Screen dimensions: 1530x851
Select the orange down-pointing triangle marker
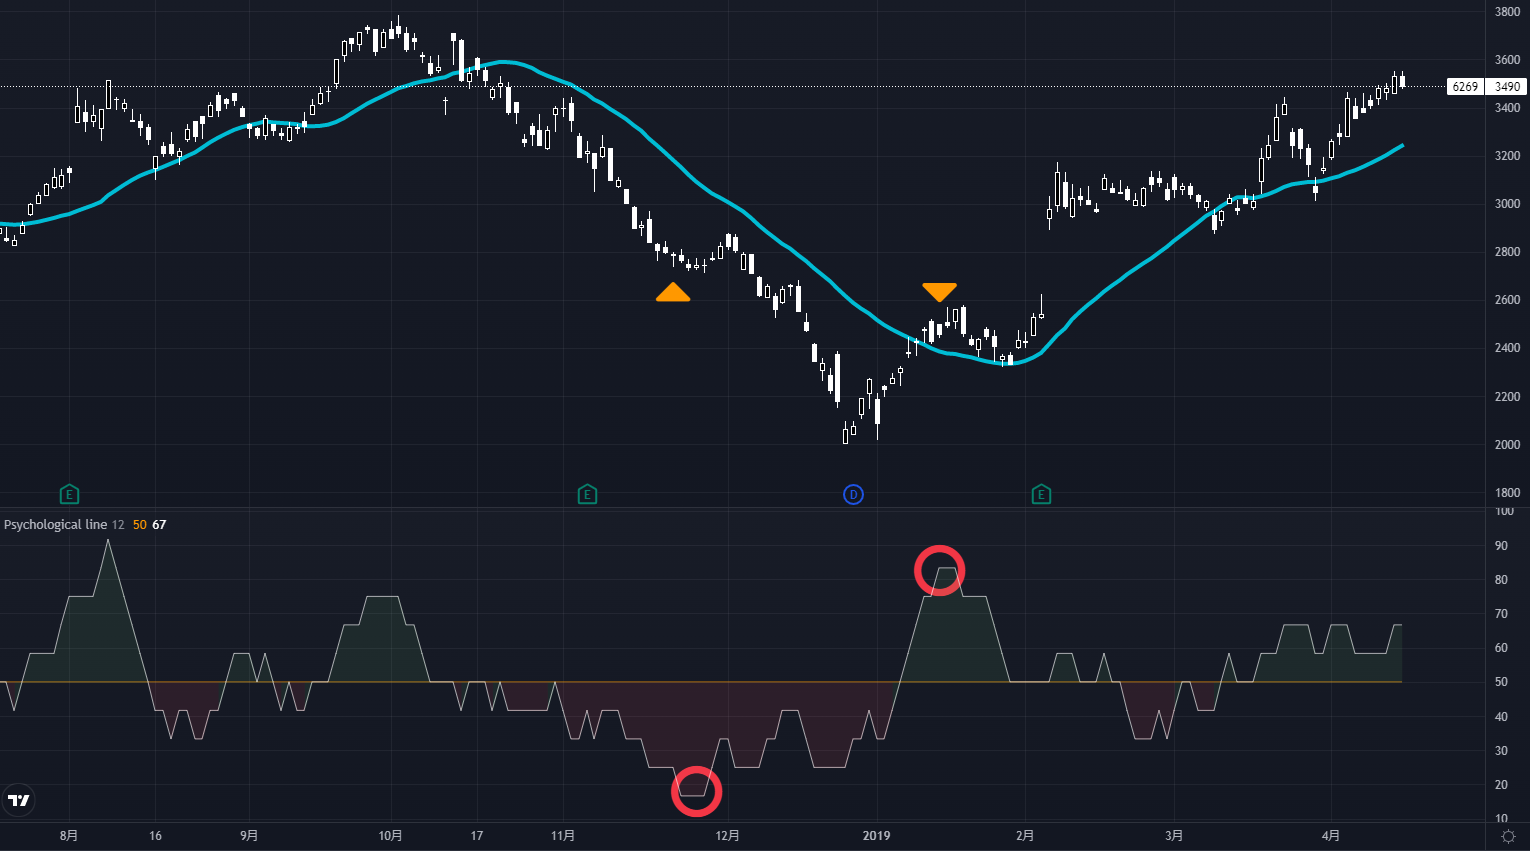(939, 291)
